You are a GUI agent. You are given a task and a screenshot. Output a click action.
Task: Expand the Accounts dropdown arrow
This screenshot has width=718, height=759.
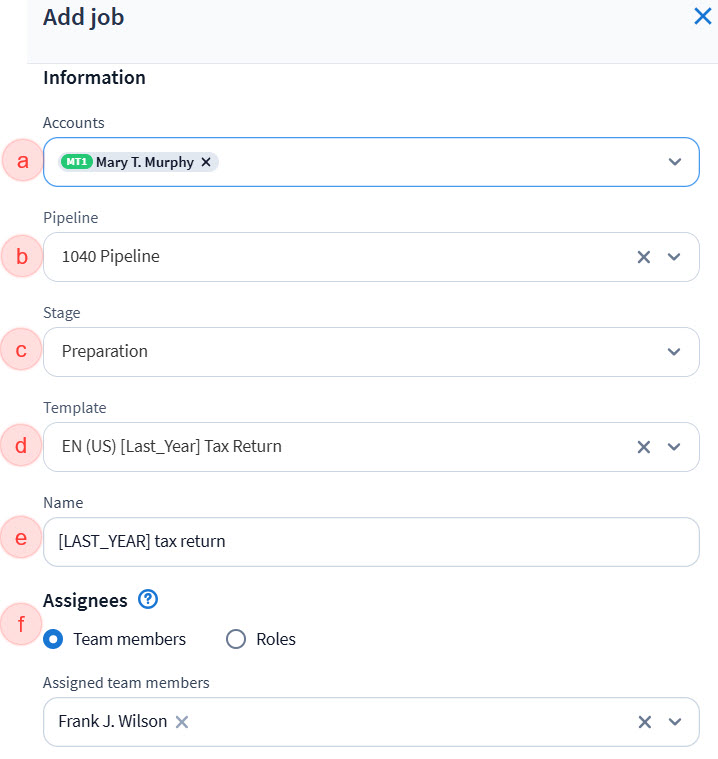[675, 162]
